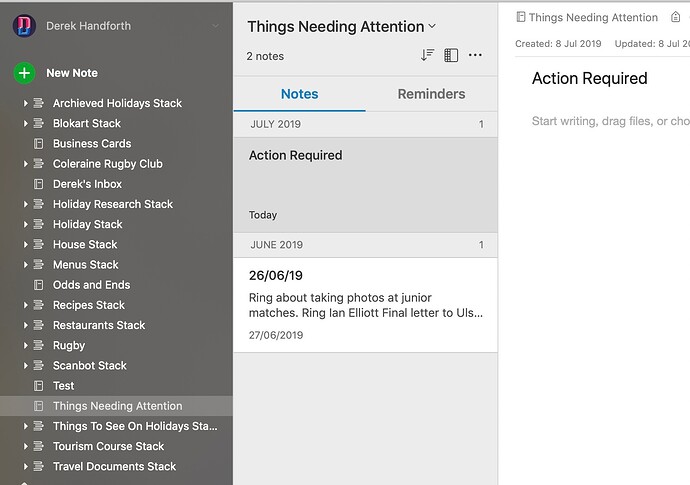
Task: Click the Menus Stack stack icon
Action: [x=39, y=265]
